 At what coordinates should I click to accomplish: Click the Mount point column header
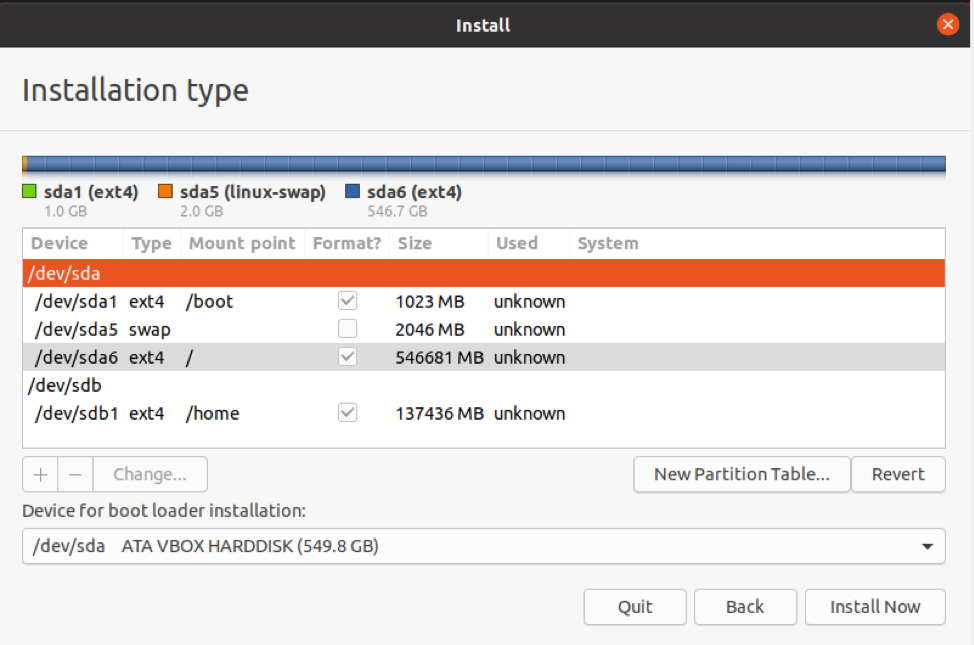tap(241, 243)
